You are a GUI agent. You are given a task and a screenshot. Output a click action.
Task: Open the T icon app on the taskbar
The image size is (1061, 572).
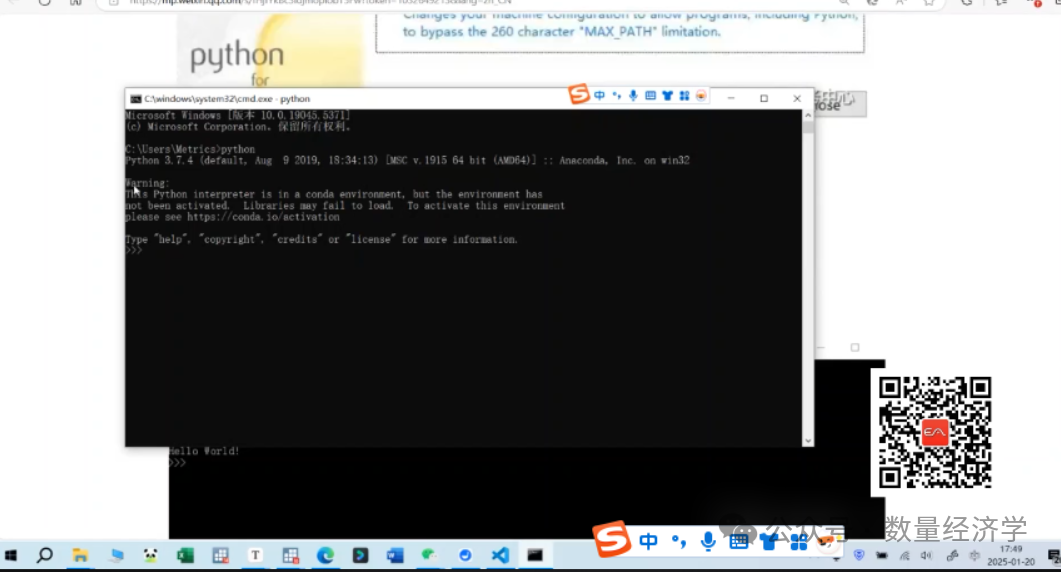255,556
